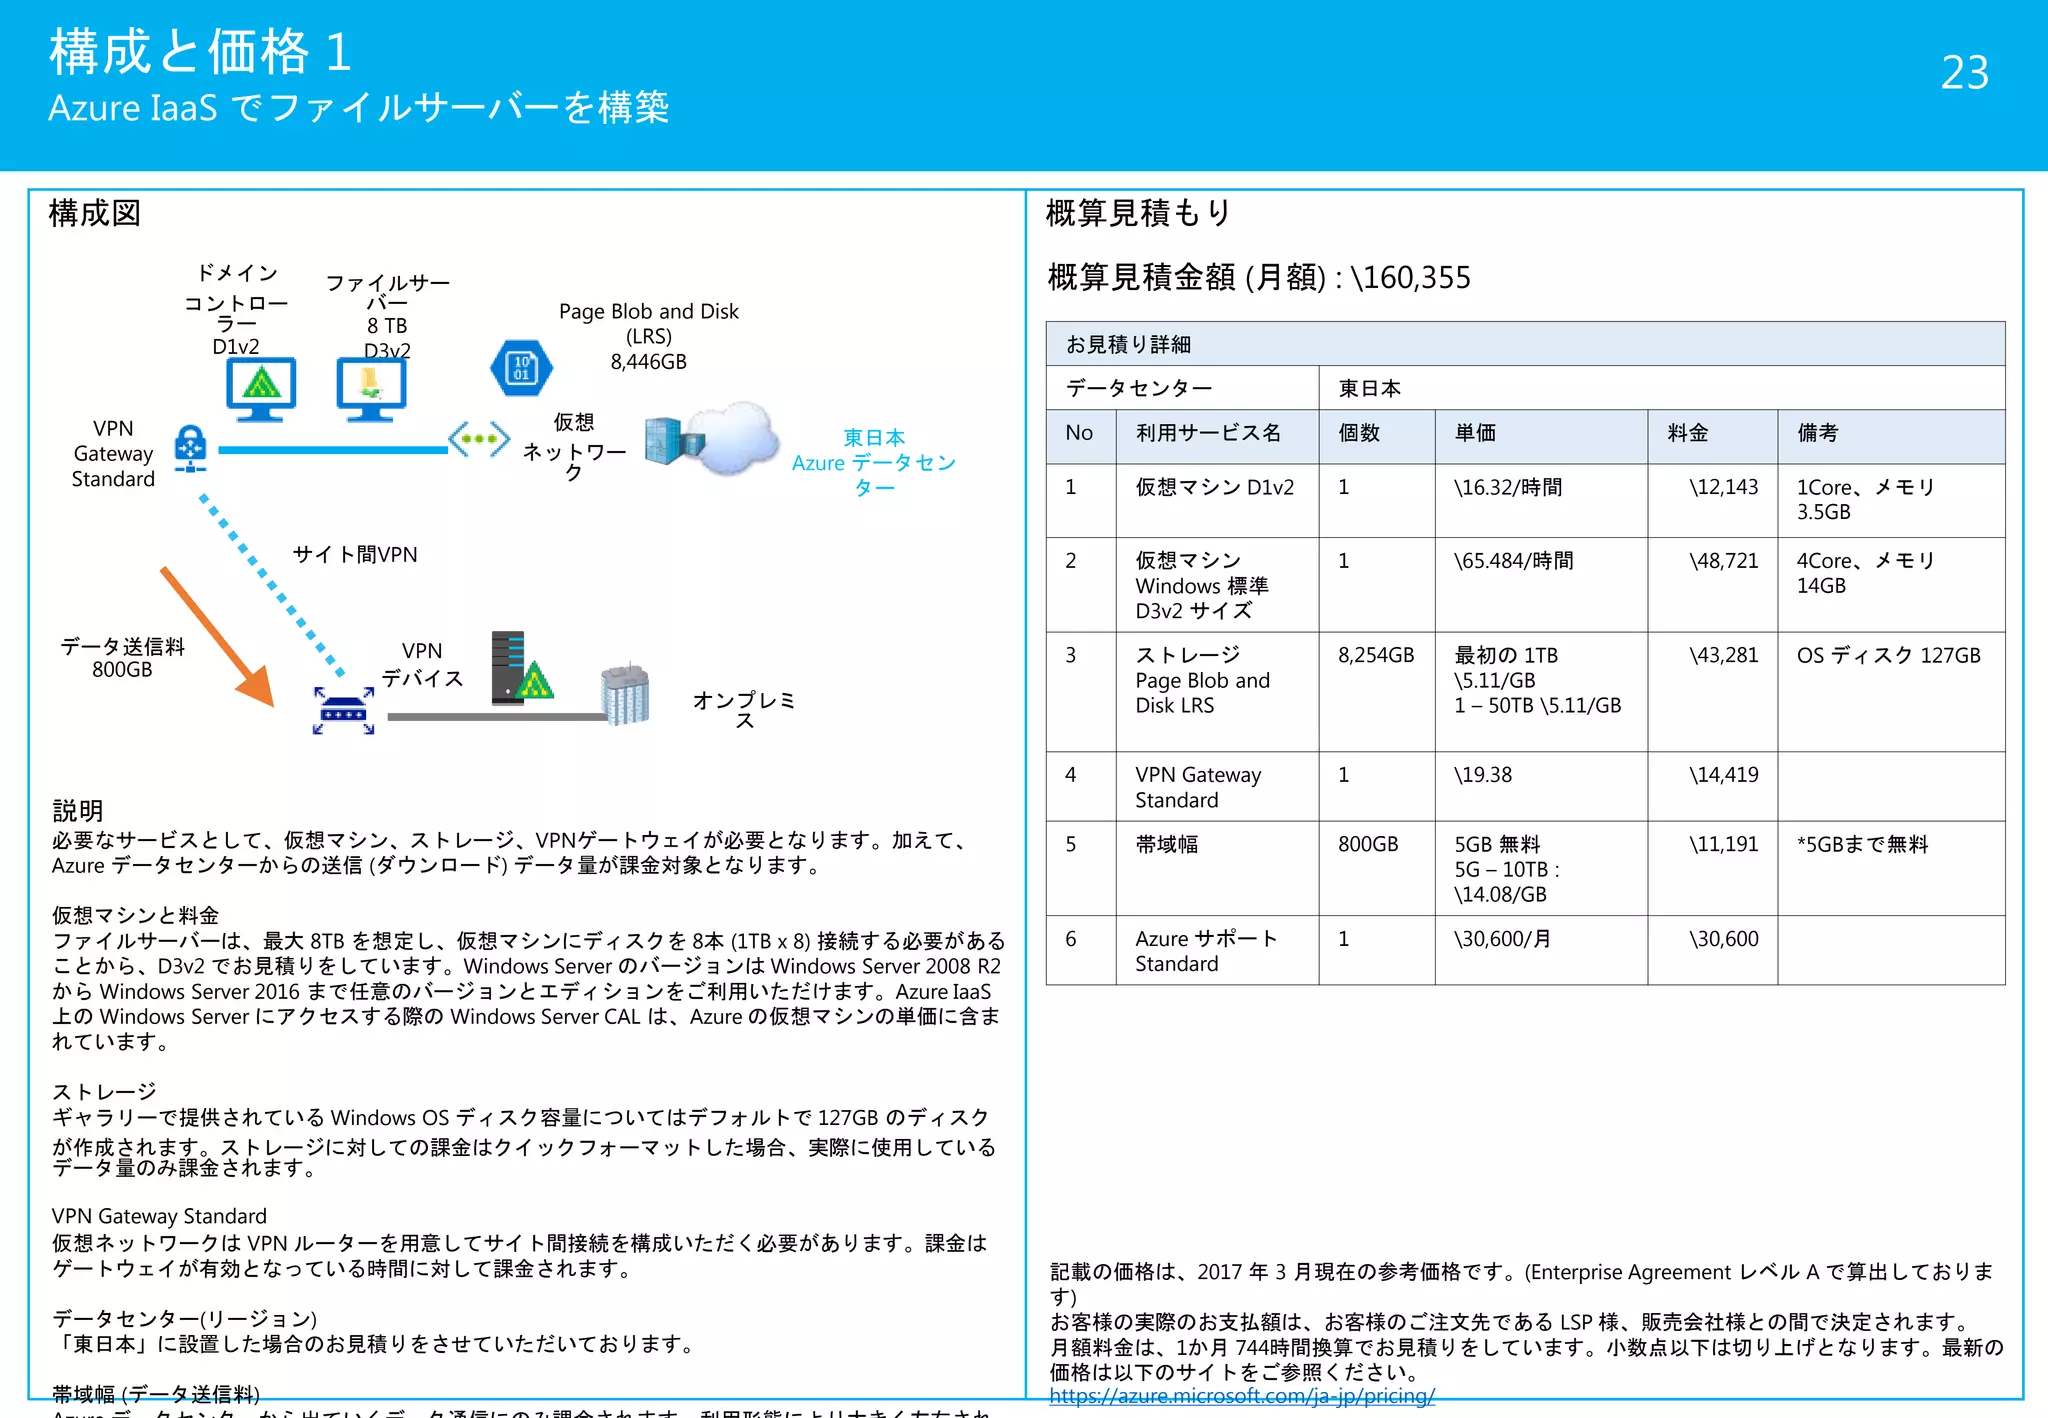Click the monthly estimate total \160,355
The height and width of the screenshot is (1418, 2048).
coord(1411,277)
